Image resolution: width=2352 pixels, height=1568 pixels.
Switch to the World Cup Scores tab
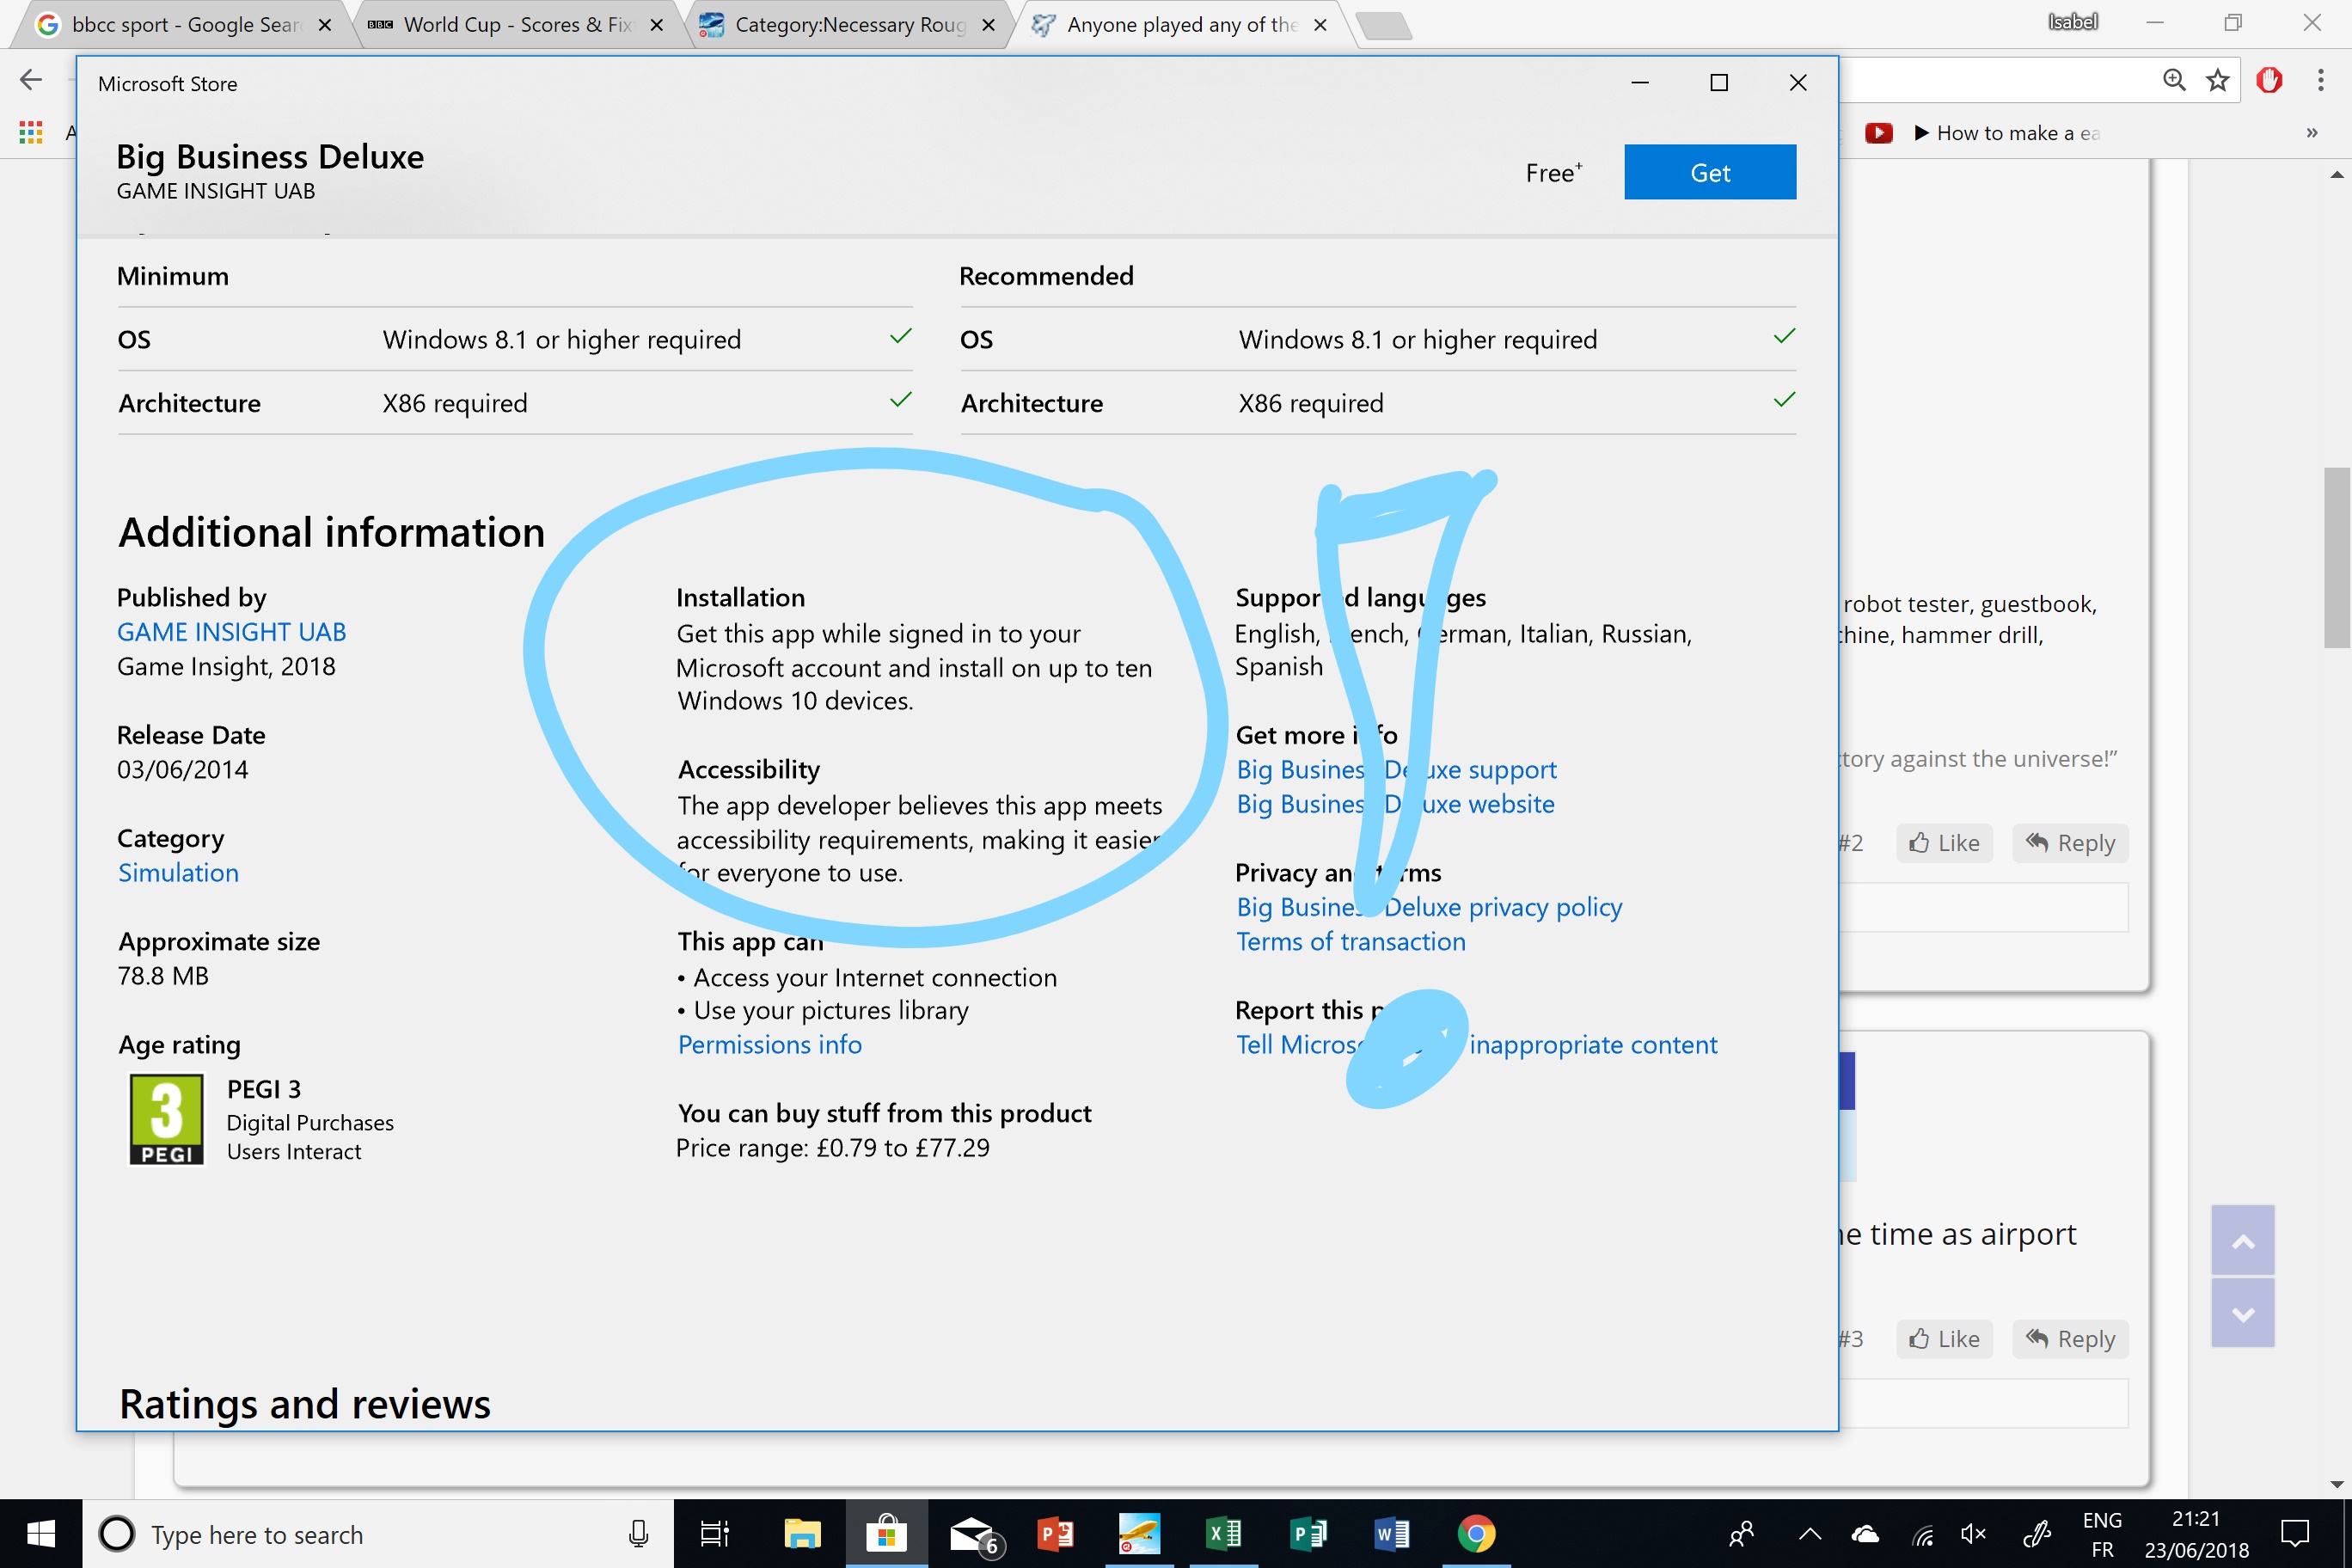click(517, 24)
